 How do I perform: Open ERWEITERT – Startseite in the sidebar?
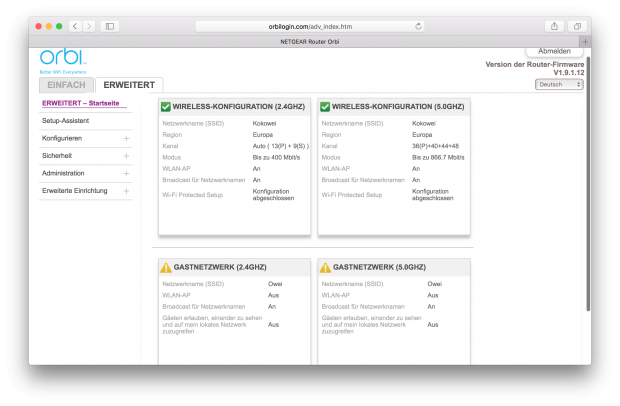click(81, 103)
